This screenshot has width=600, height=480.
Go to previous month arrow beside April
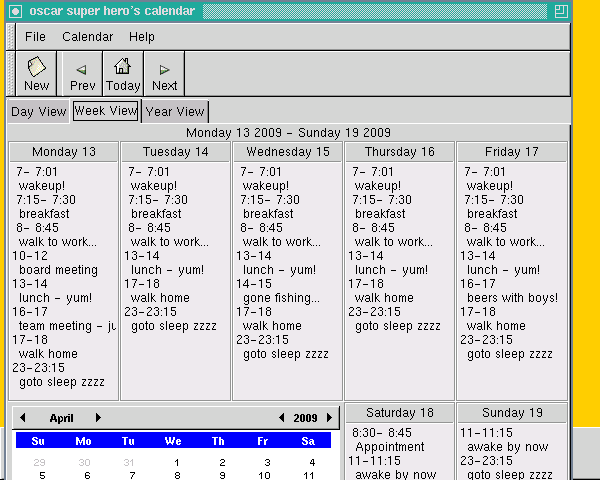pos(23,418)
